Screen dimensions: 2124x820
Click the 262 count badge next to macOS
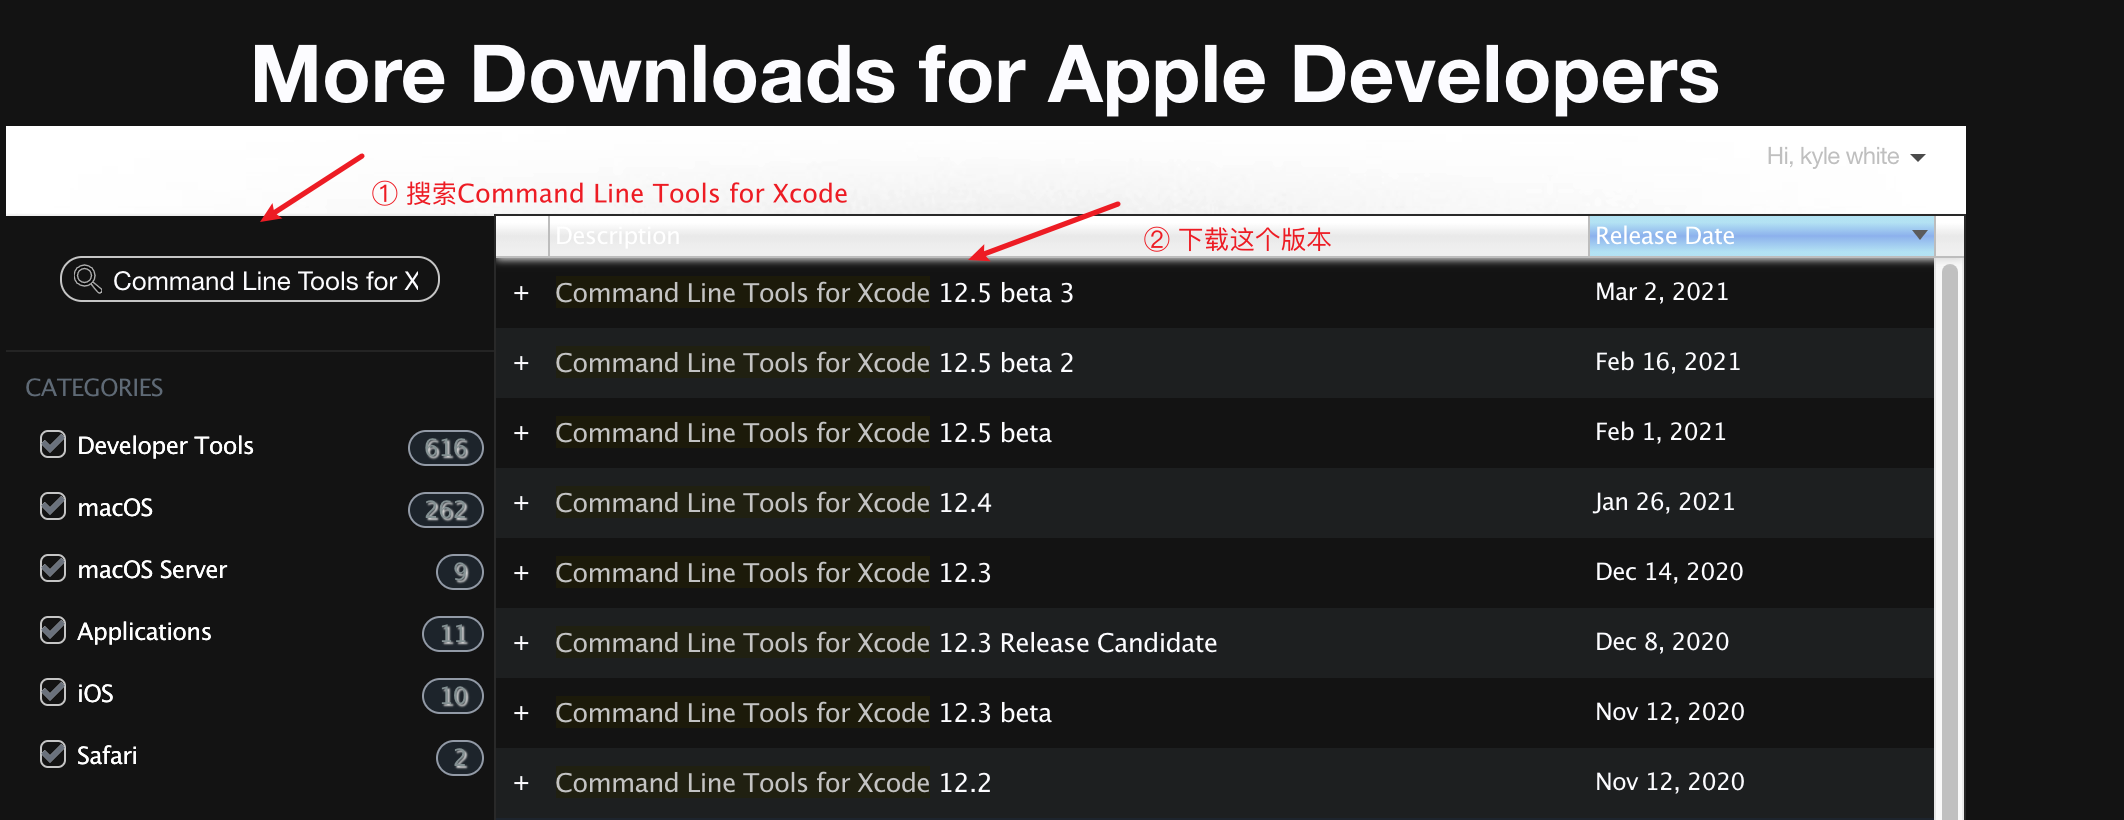pyautogui.click(x=446, y=510)
